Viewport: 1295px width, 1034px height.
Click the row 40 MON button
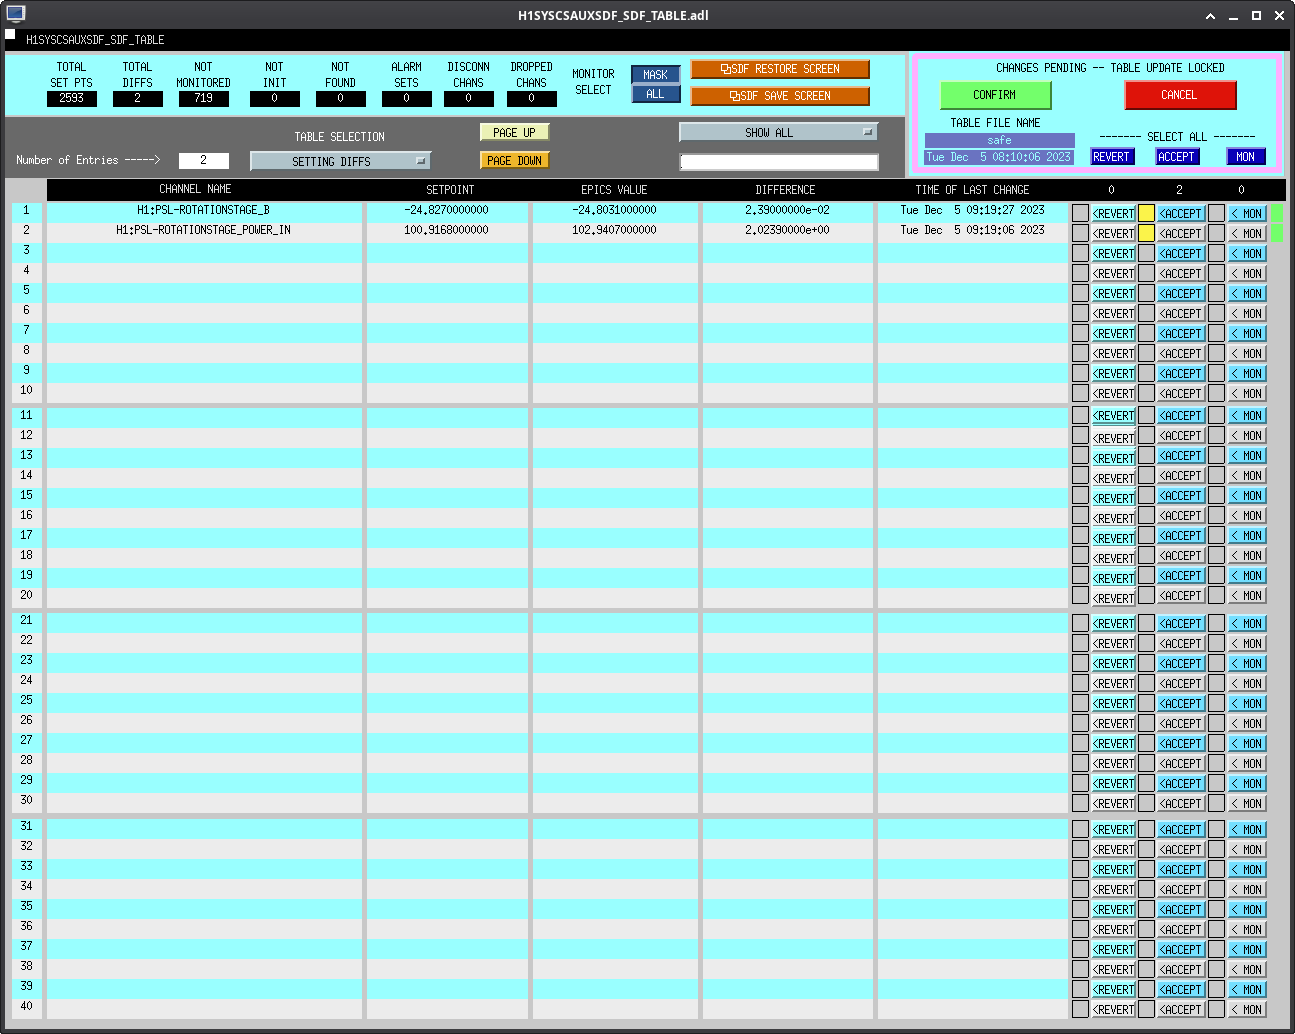(1247, 1010)
